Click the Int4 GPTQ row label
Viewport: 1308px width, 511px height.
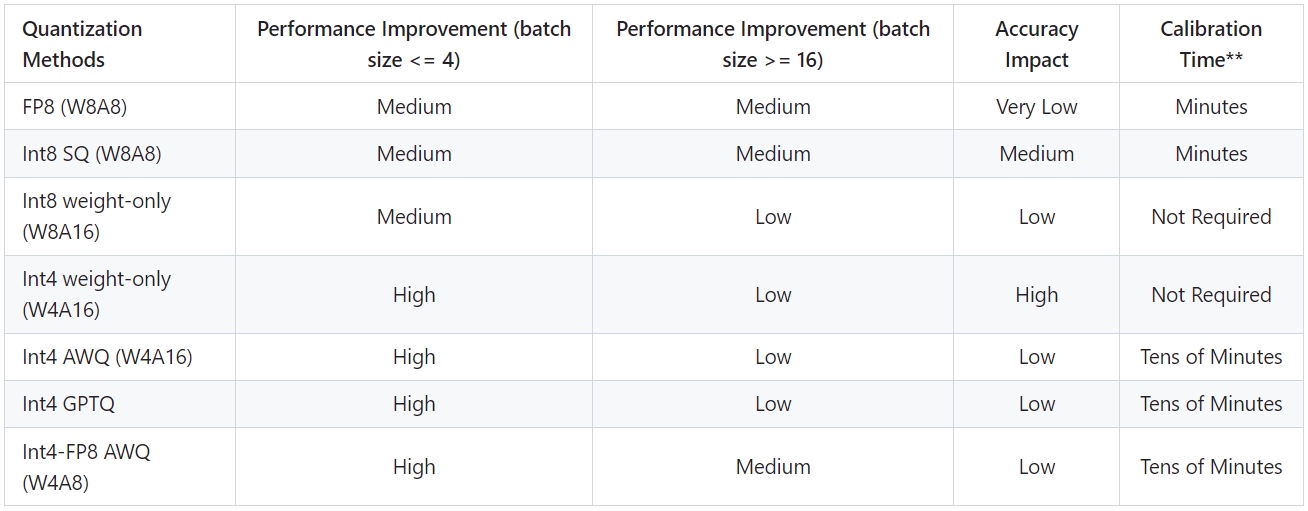click(x=69, y=404)
